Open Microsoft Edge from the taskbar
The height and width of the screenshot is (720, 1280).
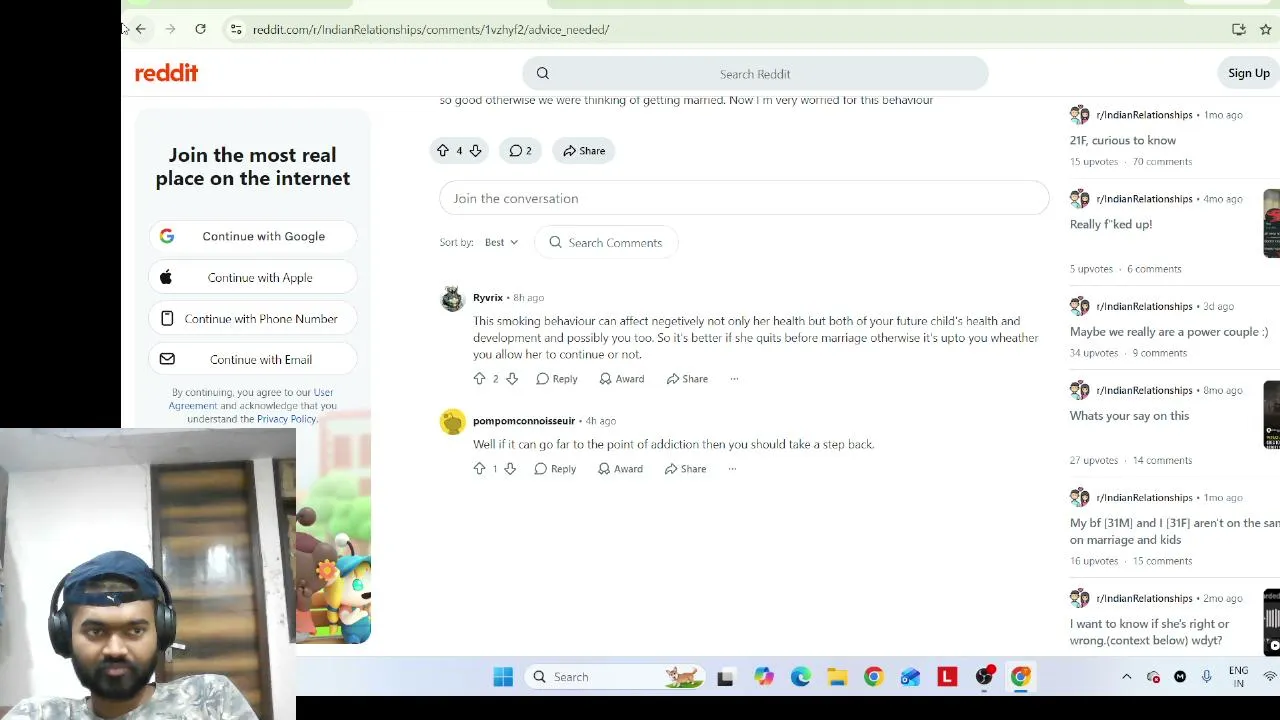pyautogui.click(x=801, y=677)
